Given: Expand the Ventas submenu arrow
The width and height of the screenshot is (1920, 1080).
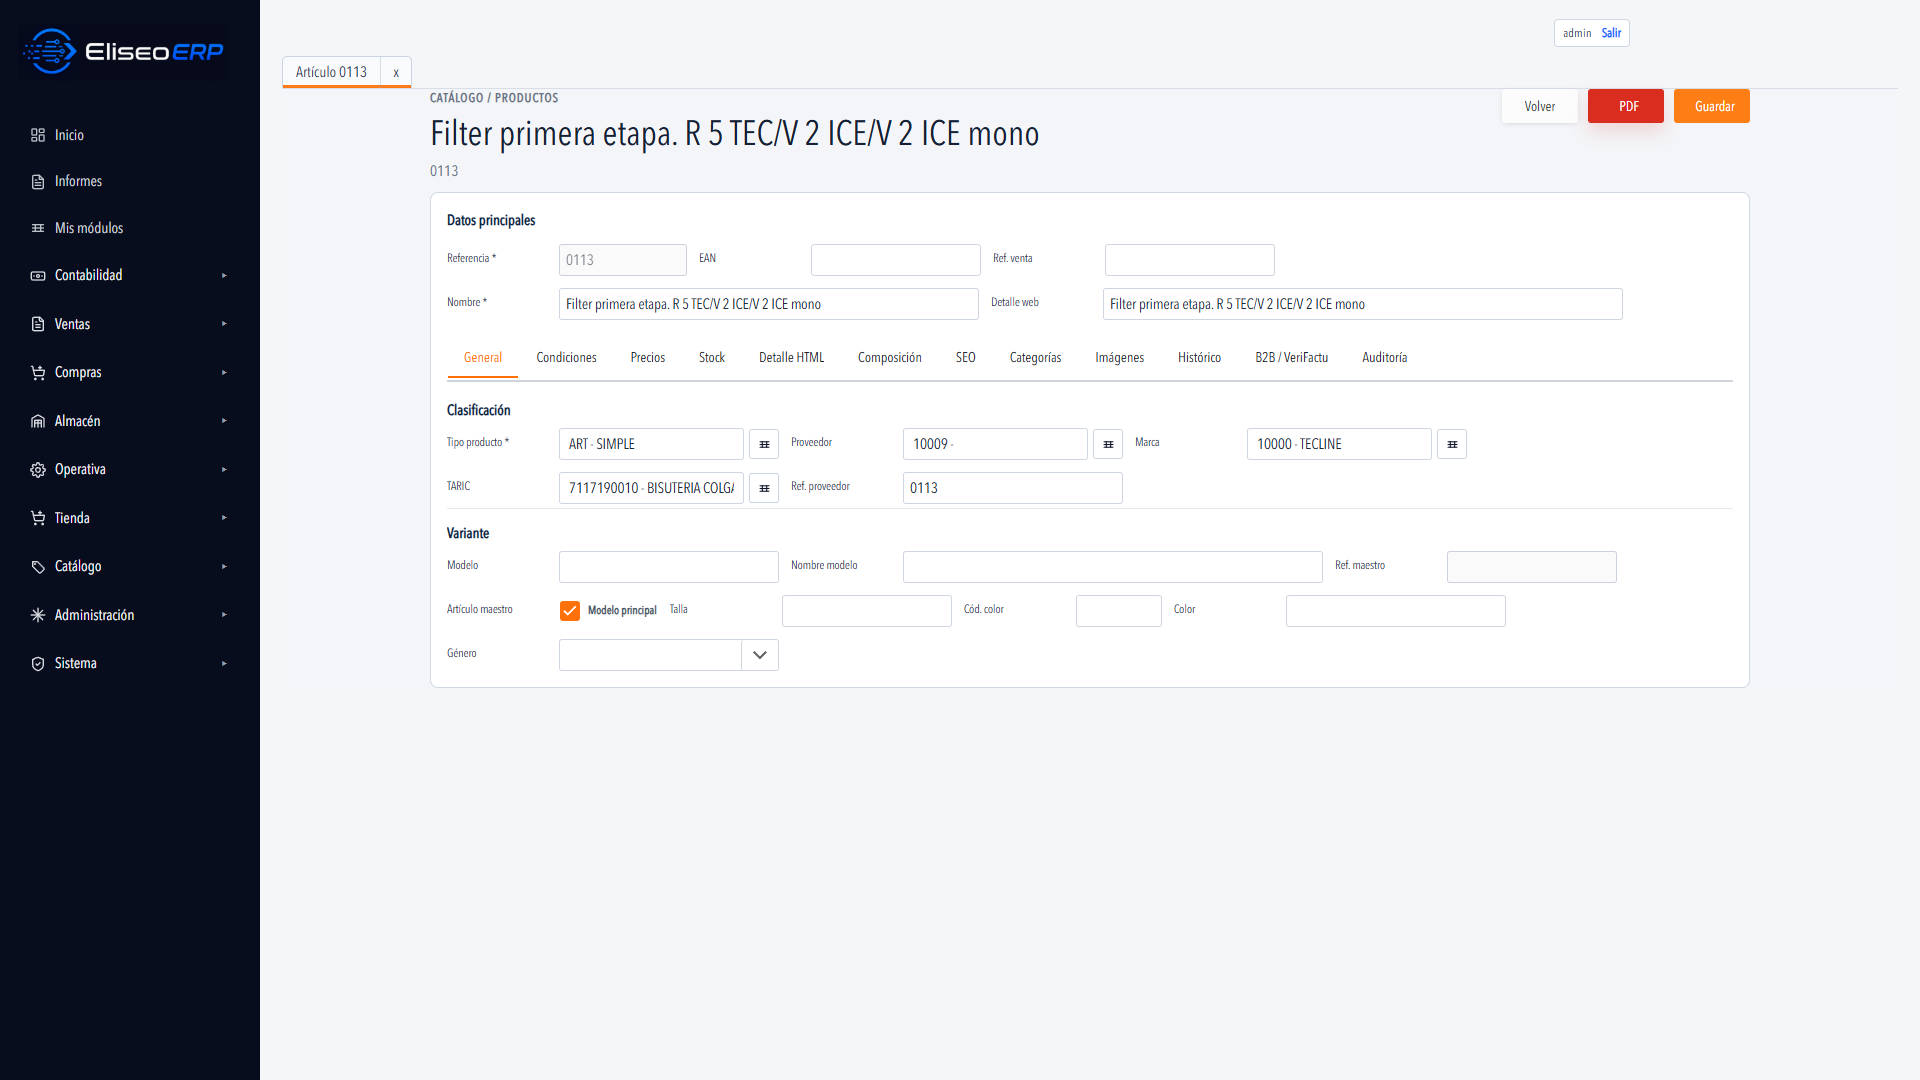Looking at the screenshot, I should tap(224, 324).
